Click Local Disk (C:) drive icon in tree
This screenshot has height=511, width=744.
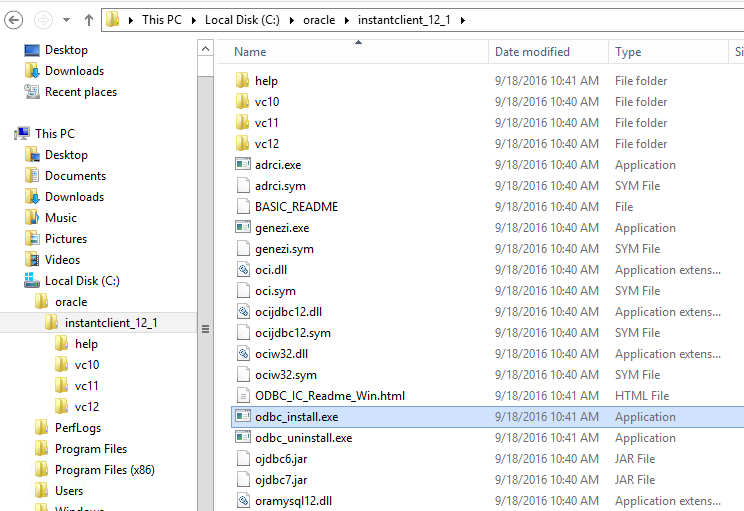tap(32, 280)
